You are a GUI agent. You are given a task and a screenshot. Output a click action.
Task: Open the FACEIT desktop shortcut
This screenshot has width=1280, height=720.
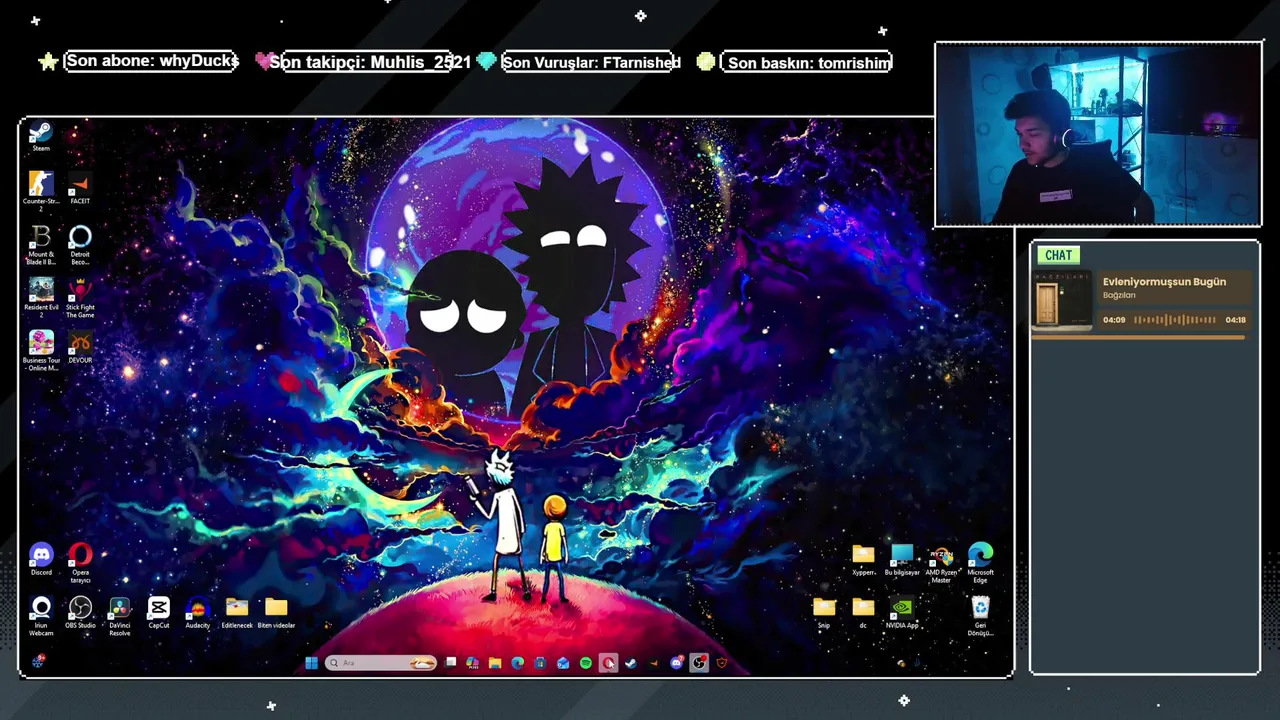tap(80, 188)
